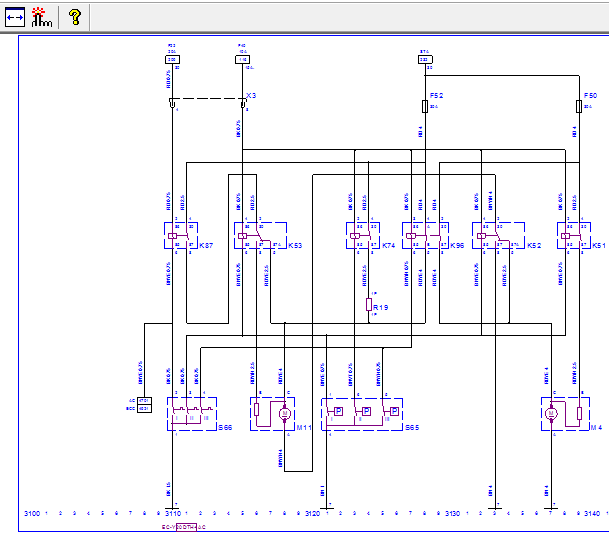Click the ground symbol under S66
The width and height of the screenshot is (609, 540).
pyautogui.click(x=172, y=508)
